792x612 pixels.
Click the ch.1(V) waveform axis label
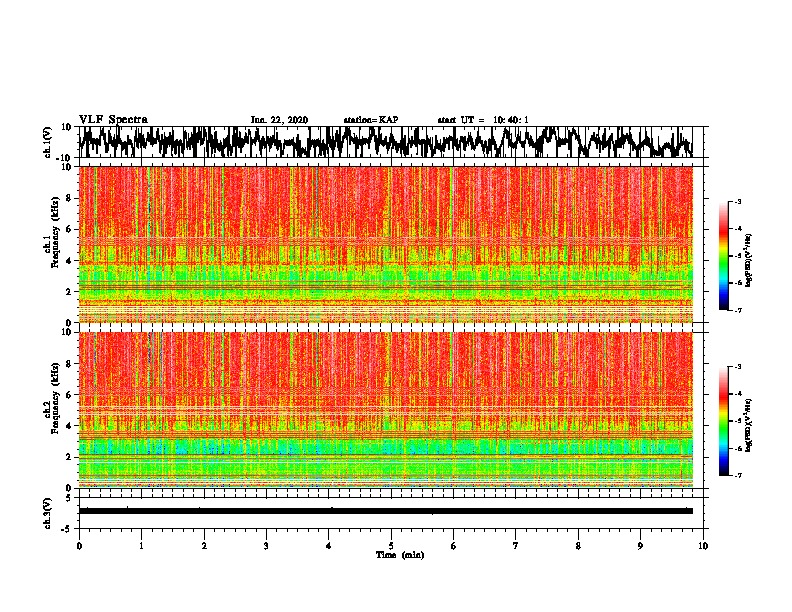48,142
